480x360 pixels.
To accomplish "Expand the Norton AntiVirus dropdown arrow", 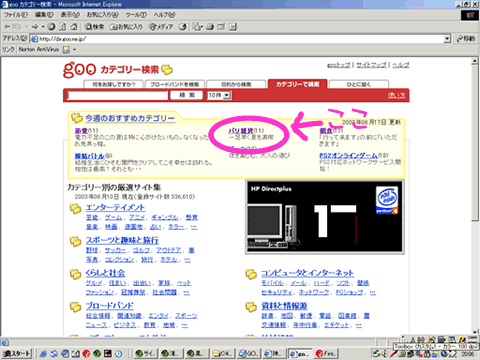I will point(74,50).
